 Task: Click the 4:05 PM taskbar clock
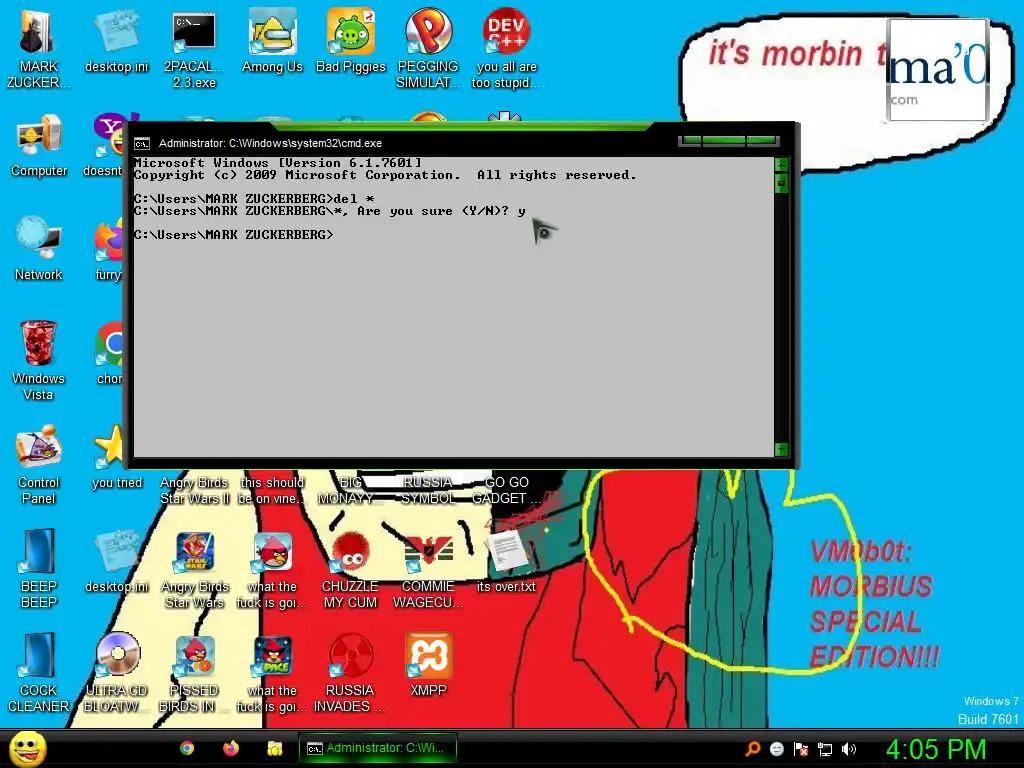pyautogui.click(x=936, y=749)
